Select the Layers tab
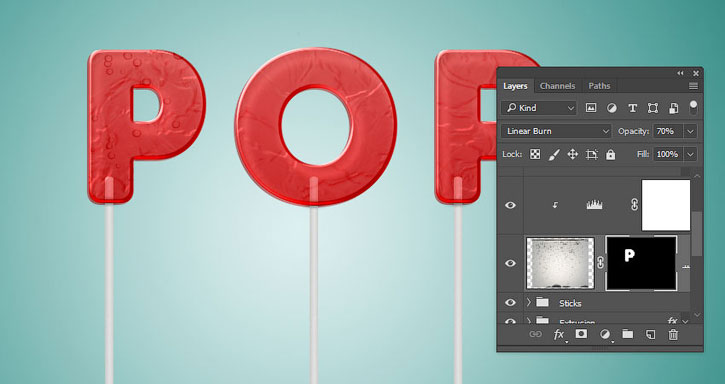The width and height of the screenshot is (725, 384). [x=515, y=86]
